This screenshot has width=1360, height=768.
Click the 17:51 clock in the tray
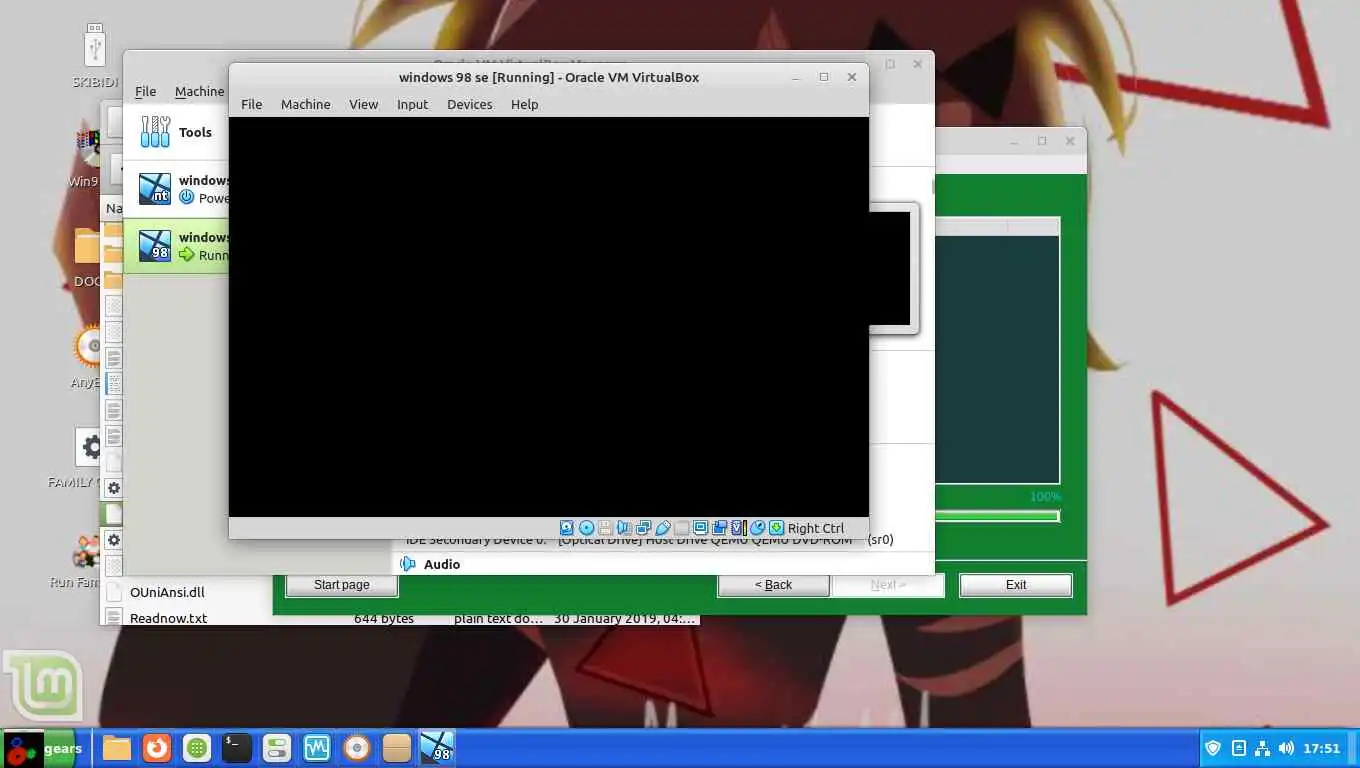coord(1322,748)
